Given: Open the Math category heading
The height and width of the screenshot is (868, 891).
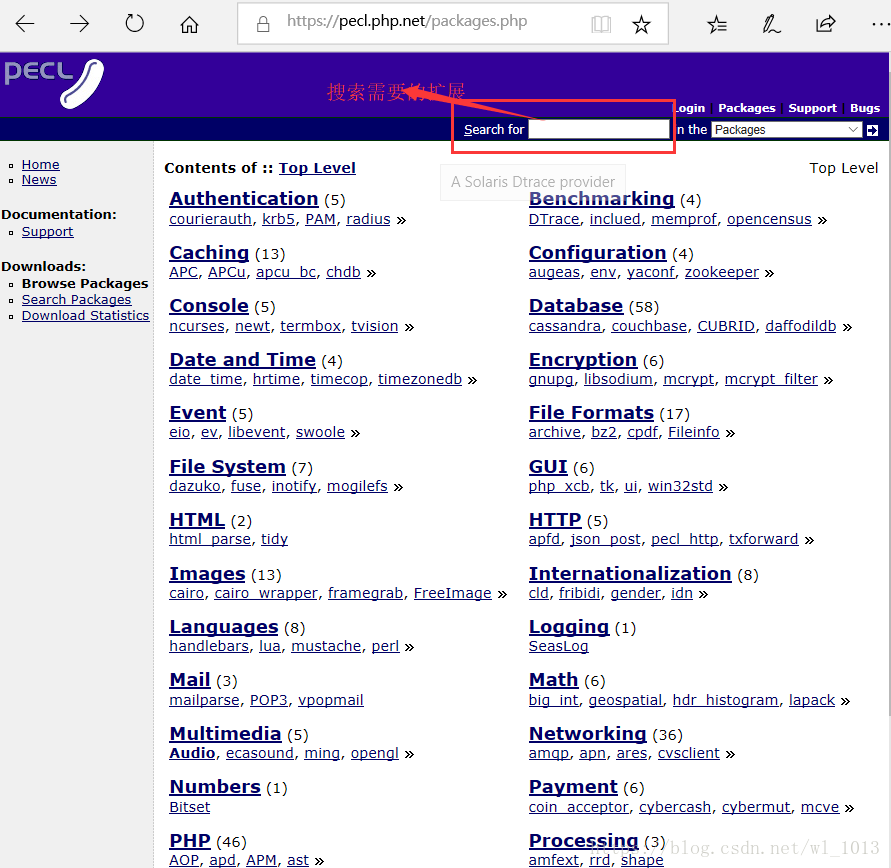Looking at the screenshot, I should point(553,680).
